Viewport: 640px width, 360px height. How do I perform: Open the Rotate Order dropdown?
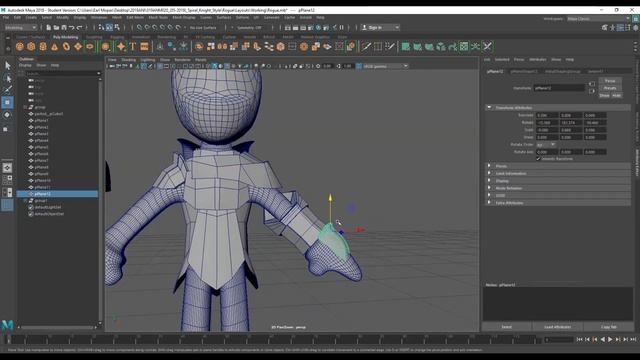tap(546, 144)
